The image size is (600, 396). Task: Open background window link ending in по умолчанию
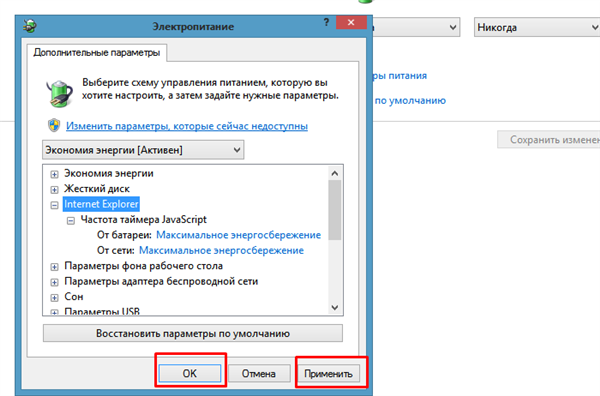[x=409, y=101]
